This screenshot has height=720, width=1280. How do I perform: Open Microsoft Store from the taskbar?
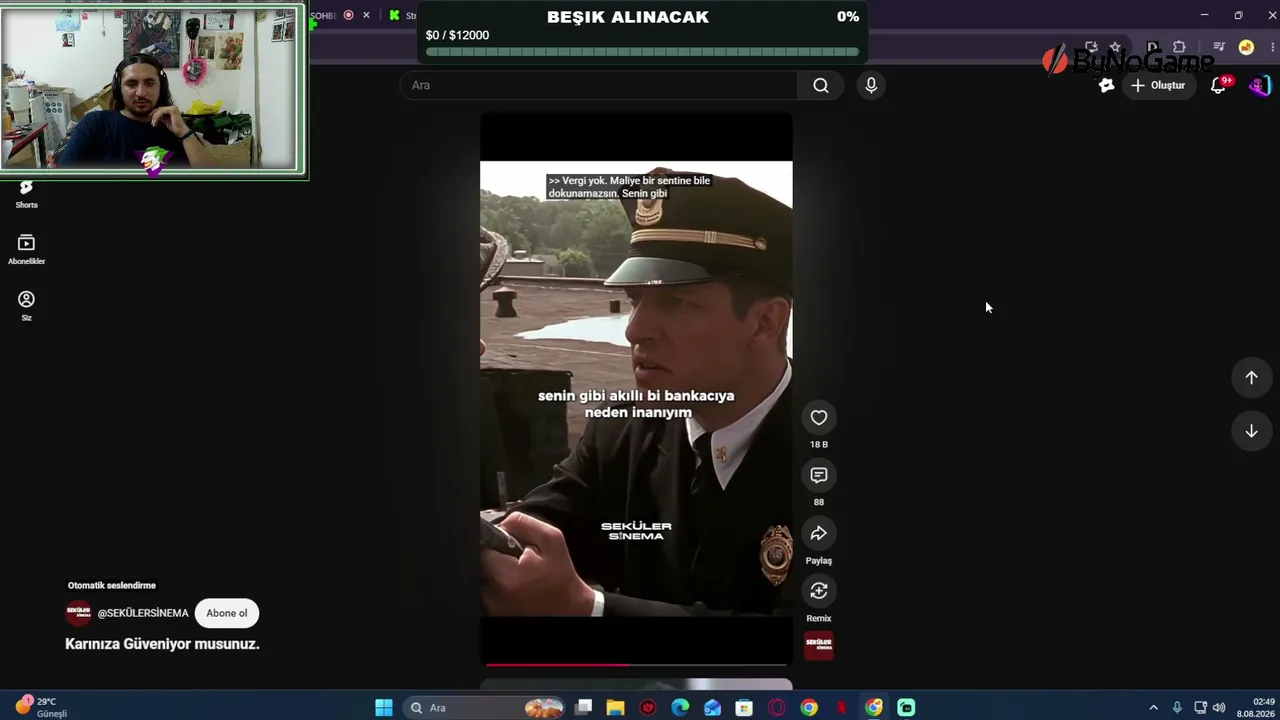click(x=744, y=708)
